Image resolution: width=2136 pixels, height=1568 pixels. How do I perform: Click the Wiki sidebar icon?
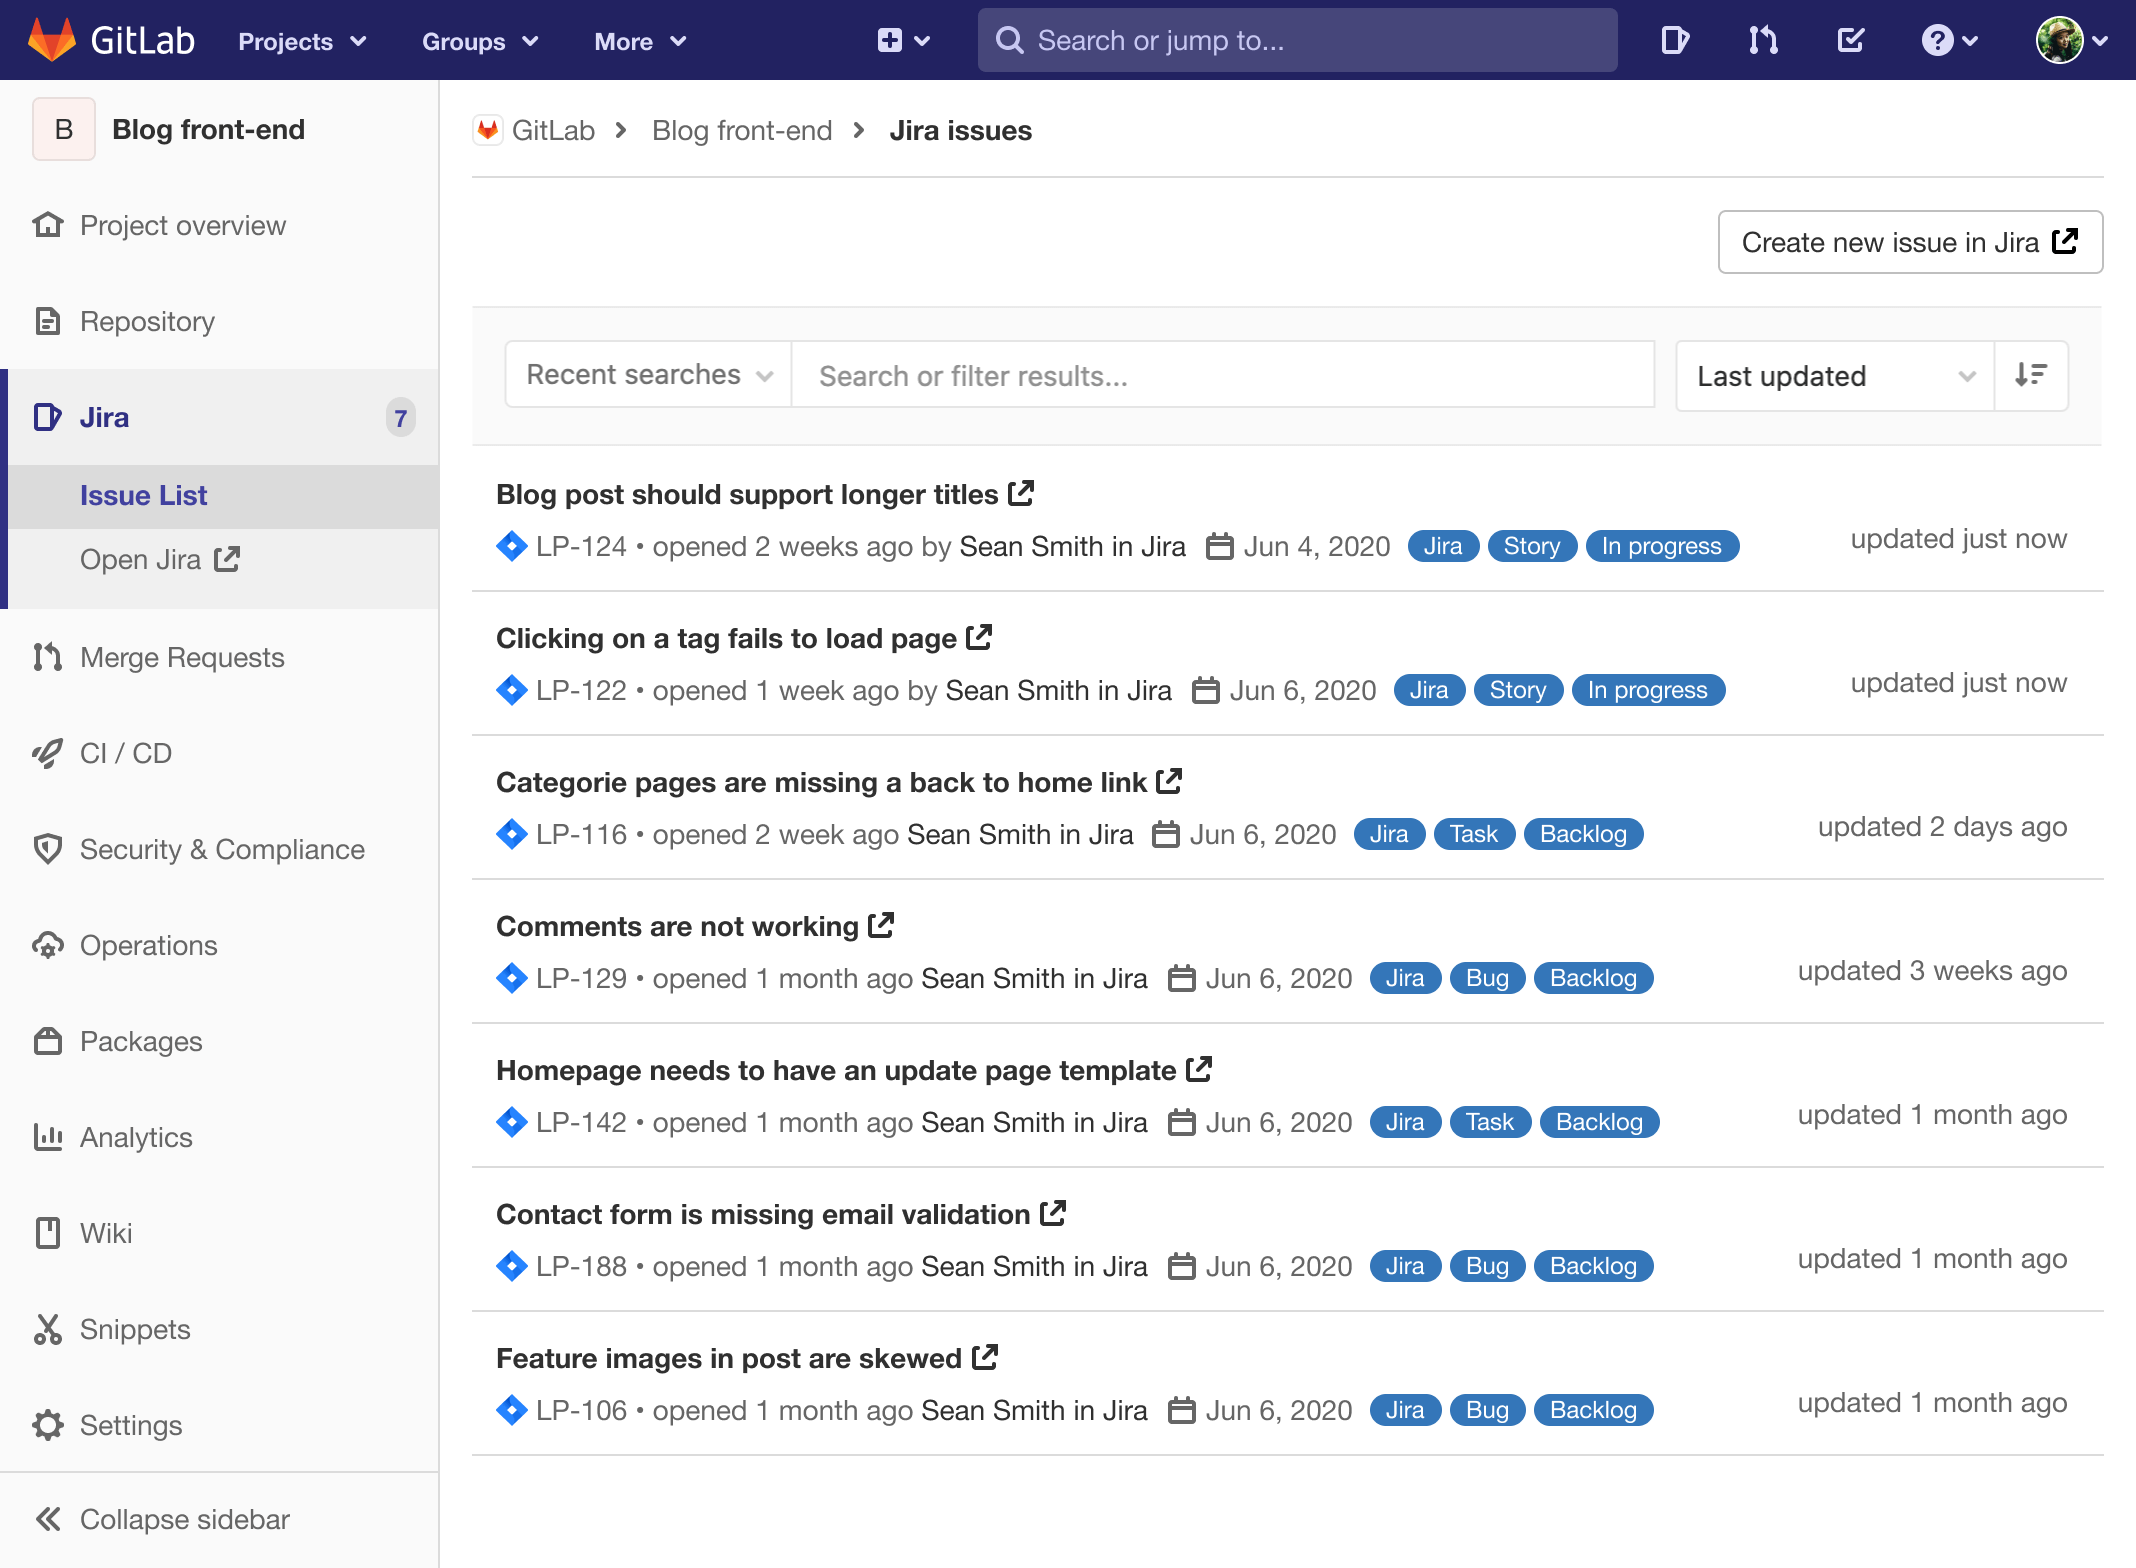tap(46, 1233)
